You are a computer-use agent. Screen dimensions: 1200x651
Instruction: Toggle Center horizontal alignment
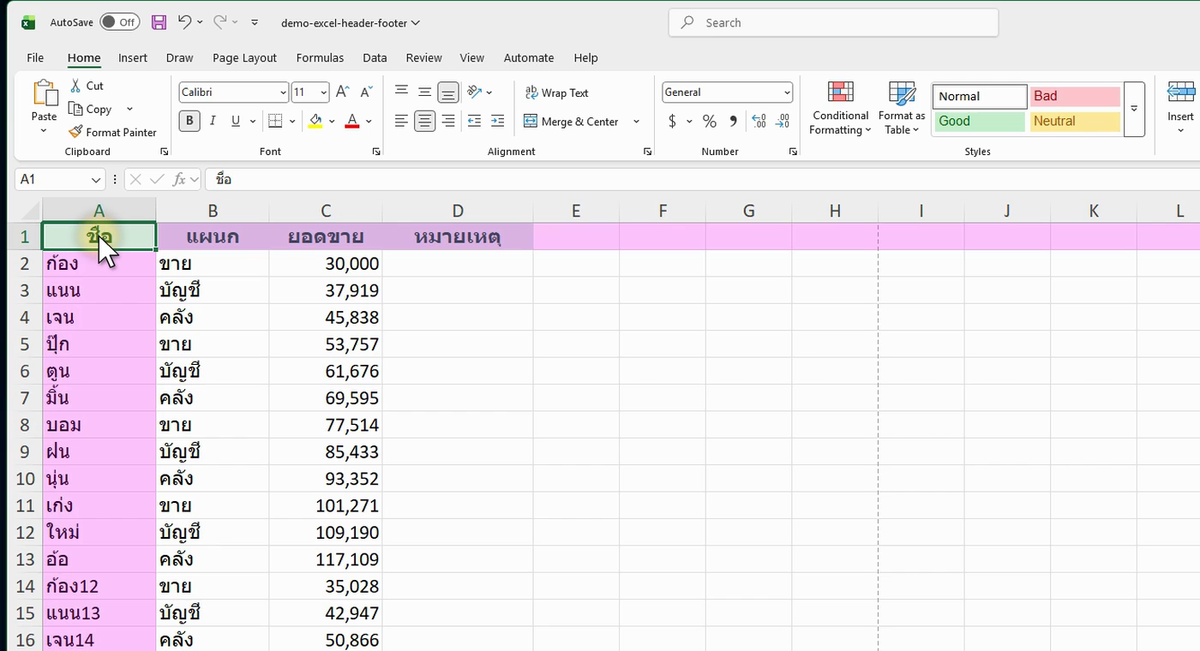click(425, 121)
